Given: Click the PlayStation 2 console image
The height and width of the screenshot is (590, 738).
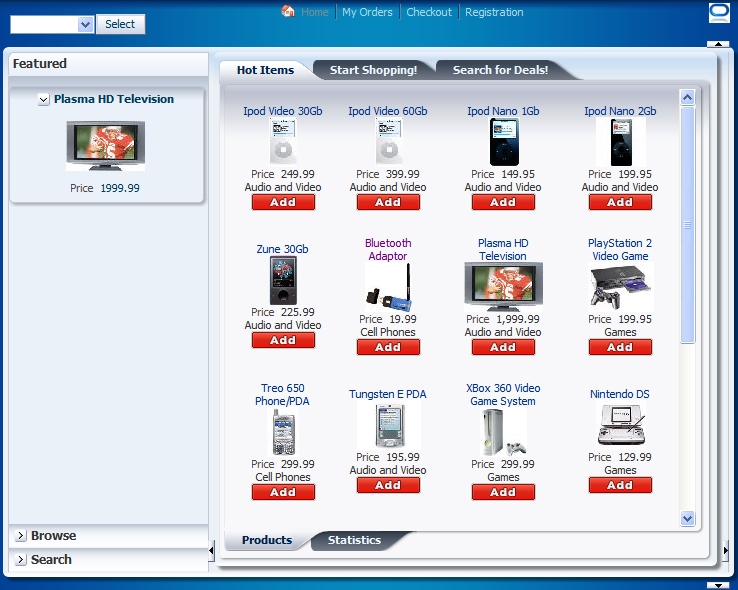Looking at the screenshot, I should click(620, 287).
